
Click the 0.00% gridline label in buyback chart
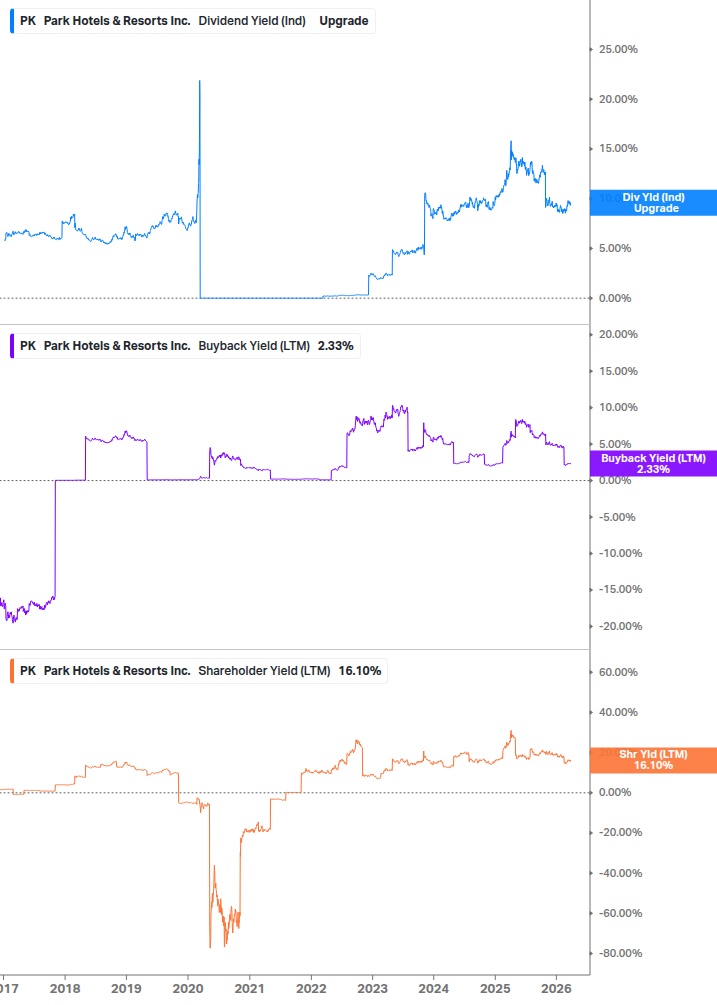point(616,479)
